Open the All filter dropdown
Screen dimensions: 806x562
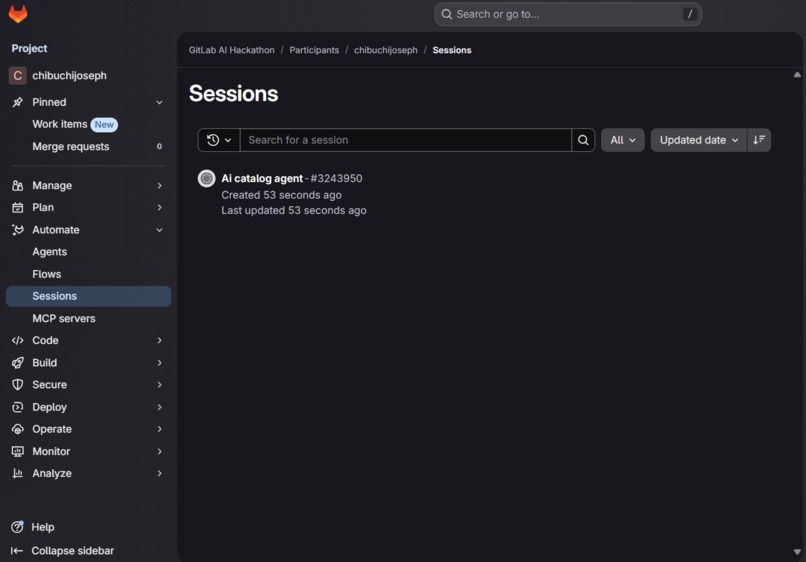622,140
